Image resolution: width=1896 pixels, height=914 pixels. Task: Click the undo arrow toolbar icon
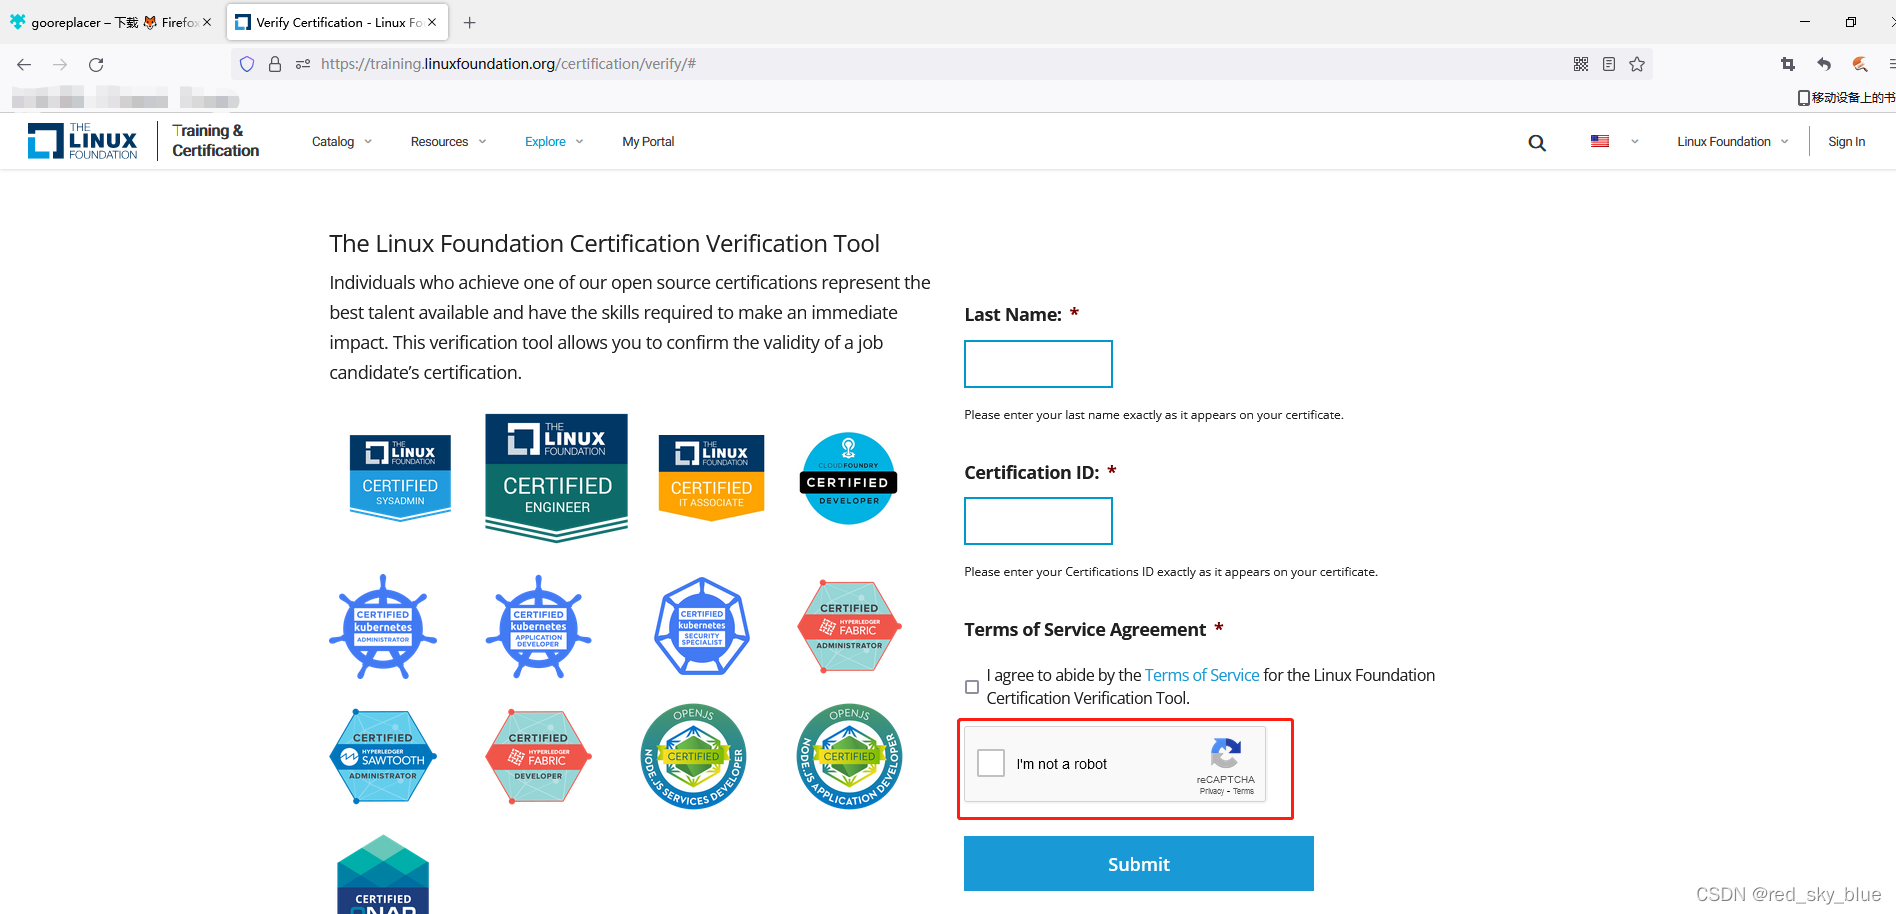pyautogui.click(x=1824, y=64)
